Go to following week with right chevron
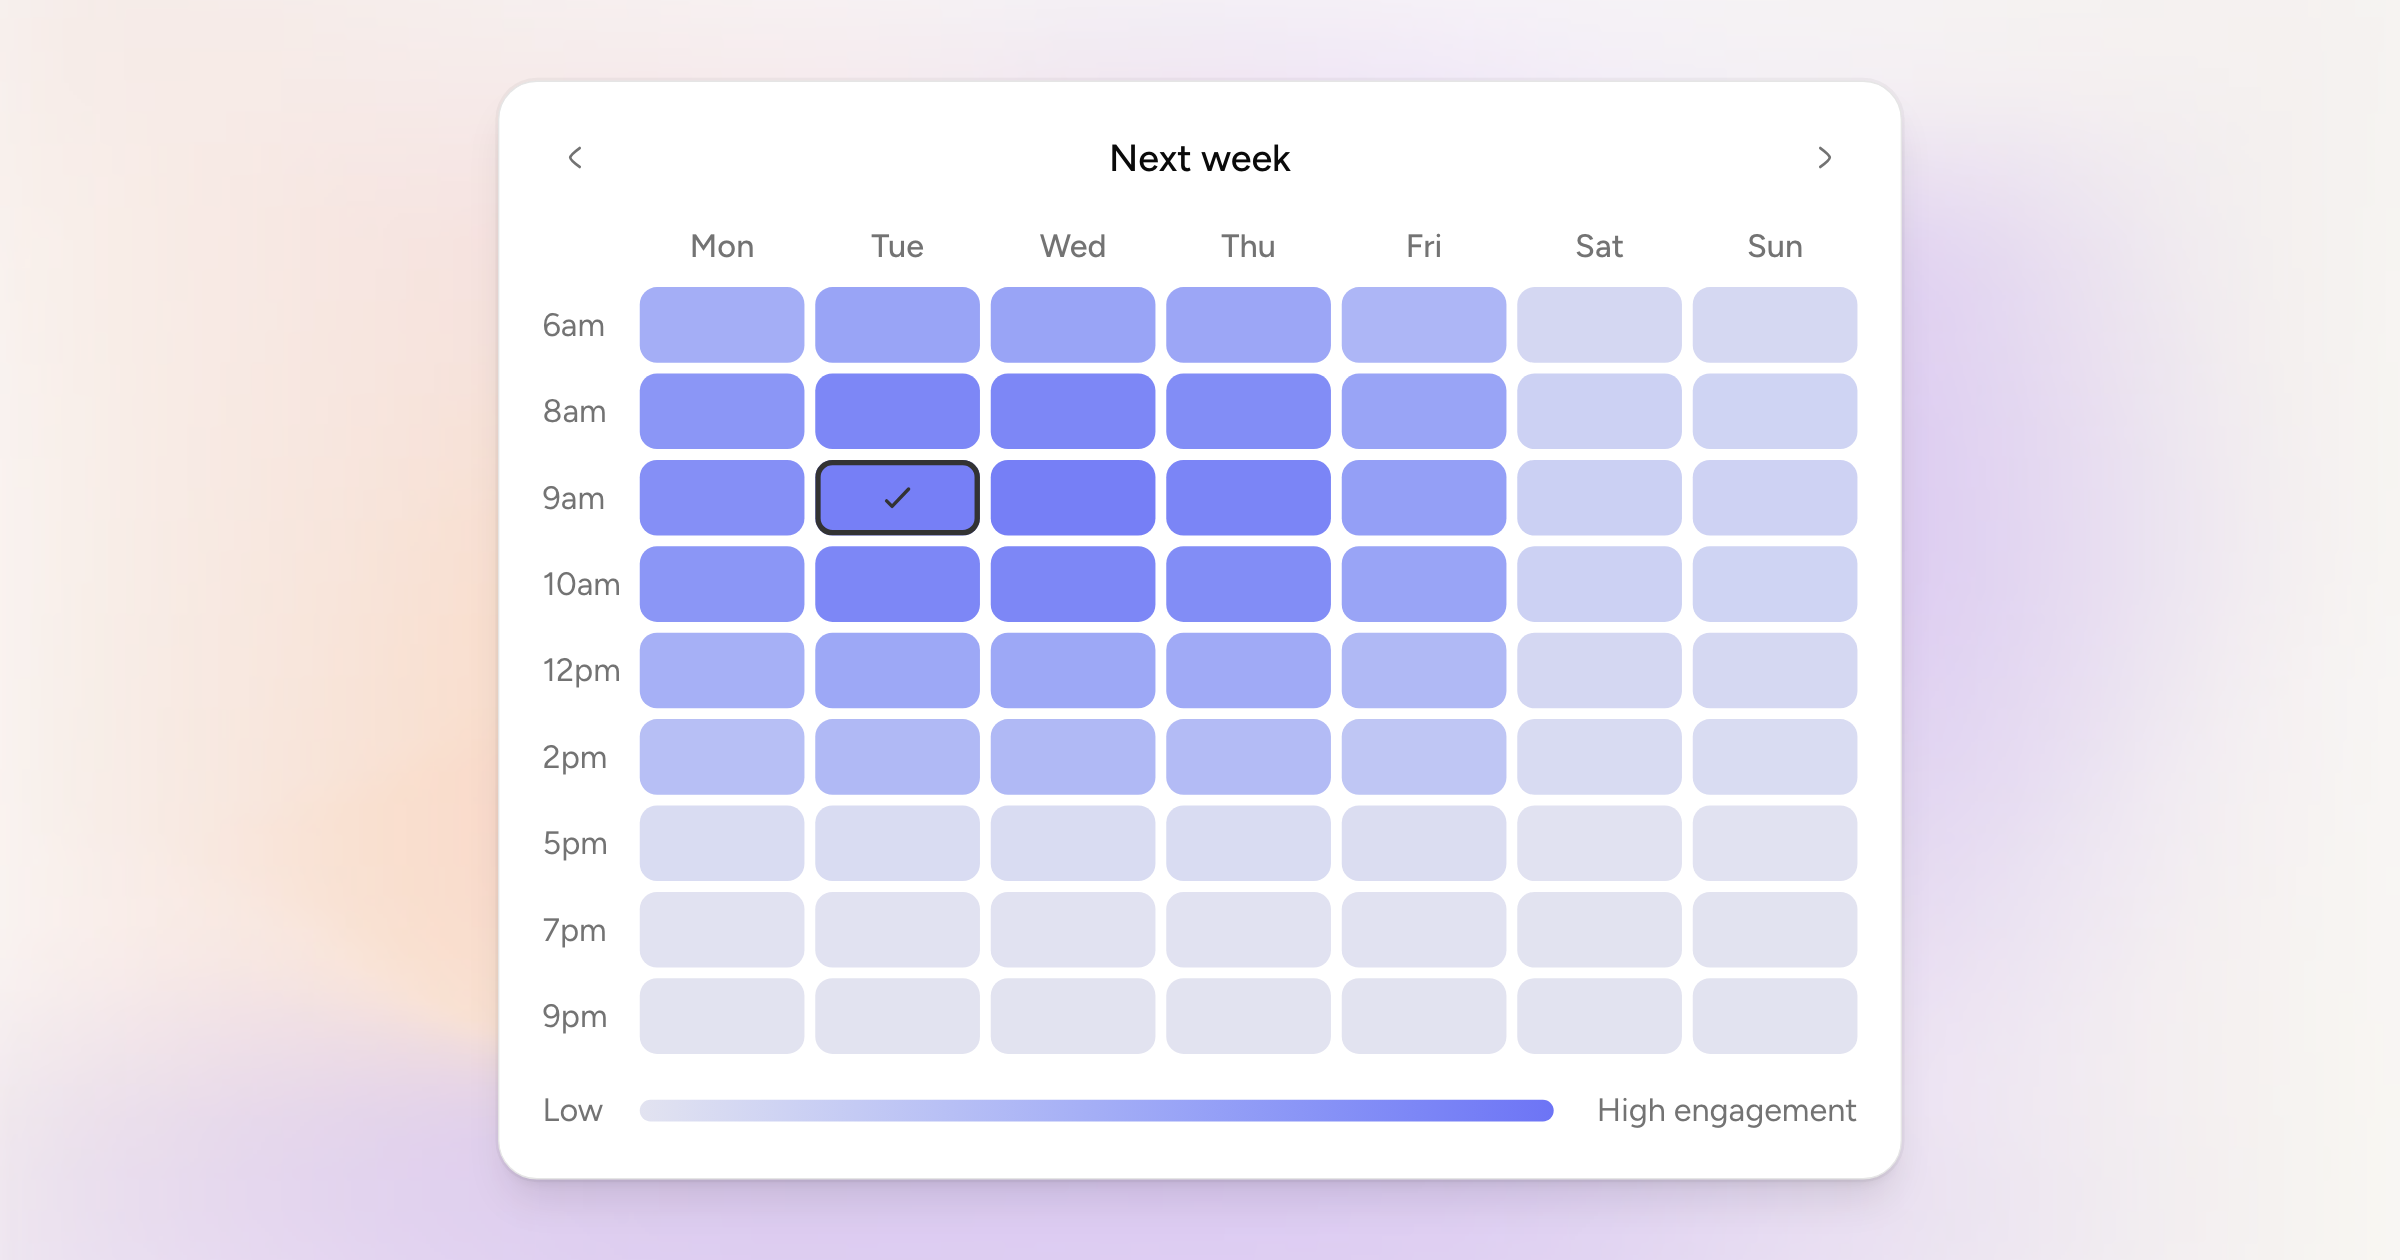This screenshot has width=2400, height=1260. (x=1825, y=158)
